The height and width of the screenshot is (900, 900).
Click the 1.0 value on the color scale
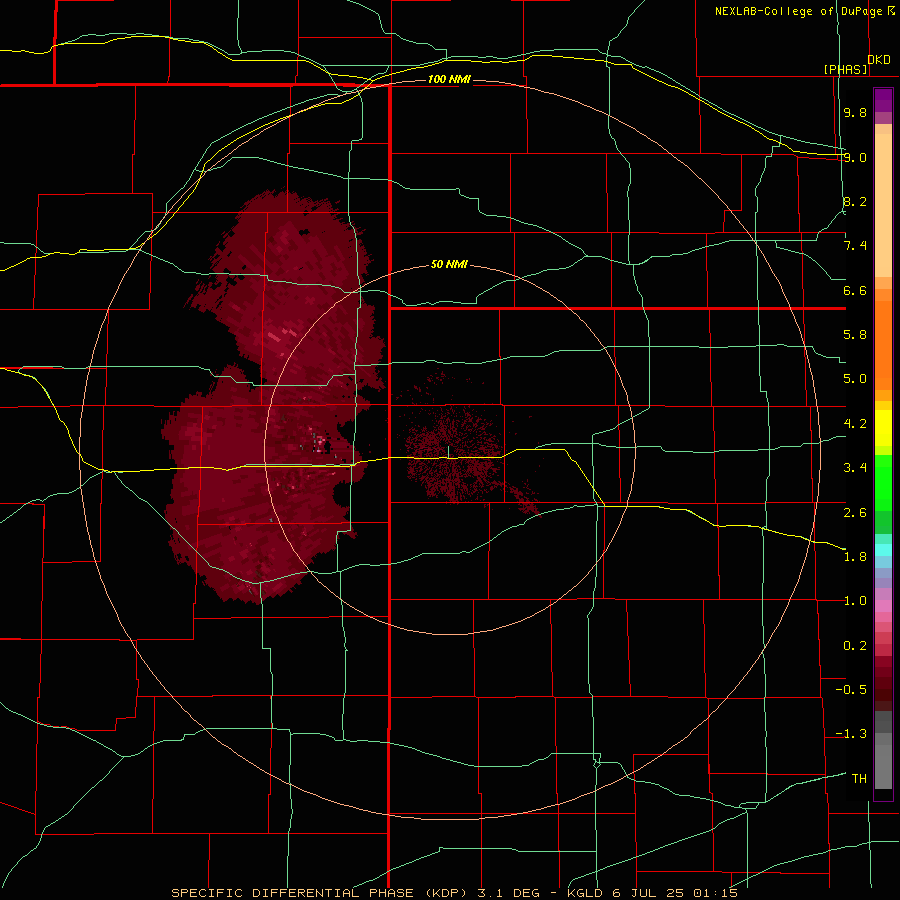[855, 601]
